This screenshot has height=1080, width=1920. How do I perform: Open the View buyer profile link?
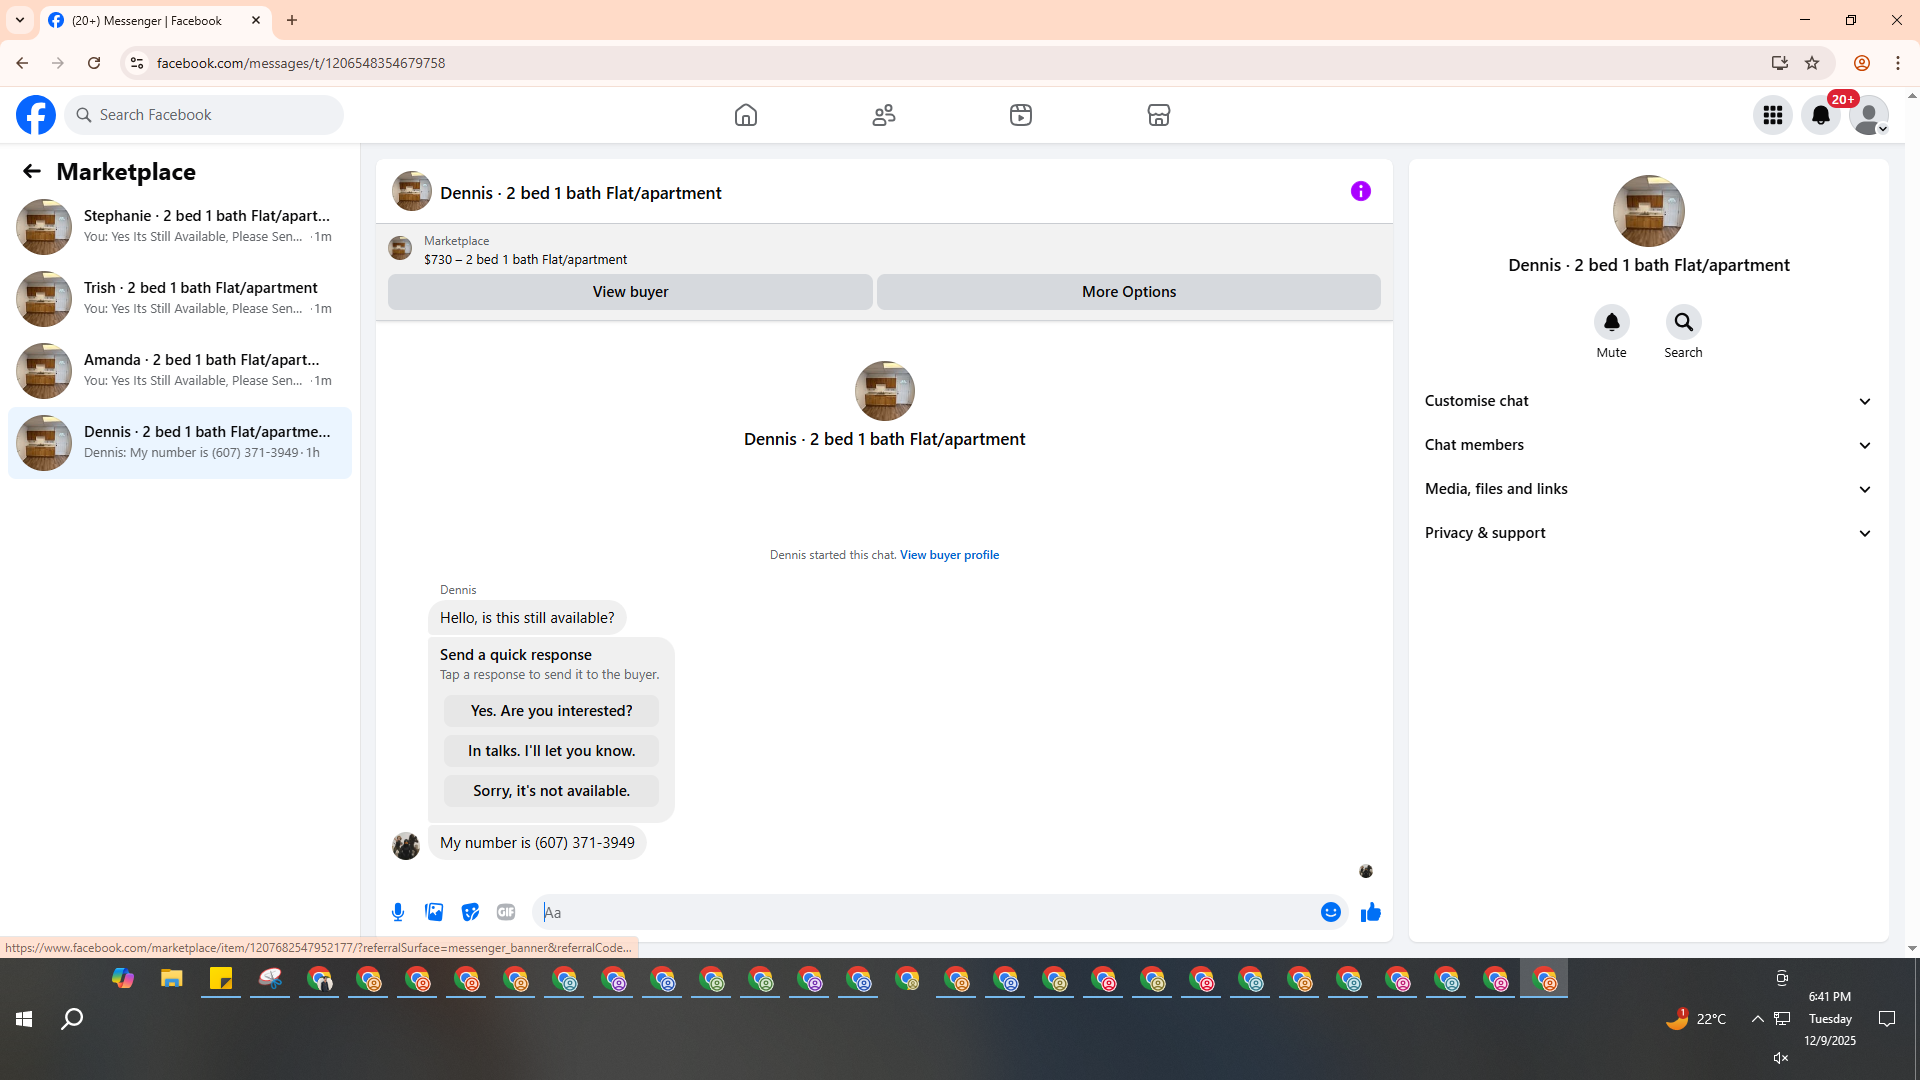point(949,555)
